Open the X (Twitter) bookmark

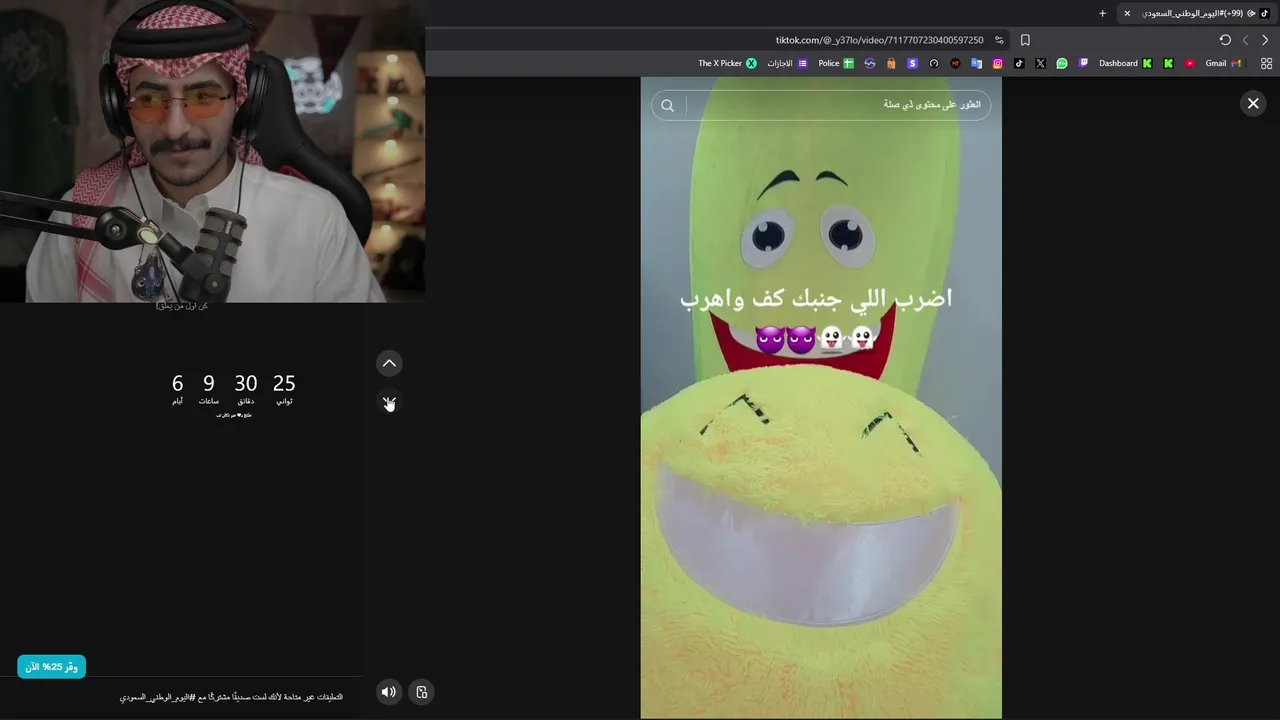[x=1040, y=63]
